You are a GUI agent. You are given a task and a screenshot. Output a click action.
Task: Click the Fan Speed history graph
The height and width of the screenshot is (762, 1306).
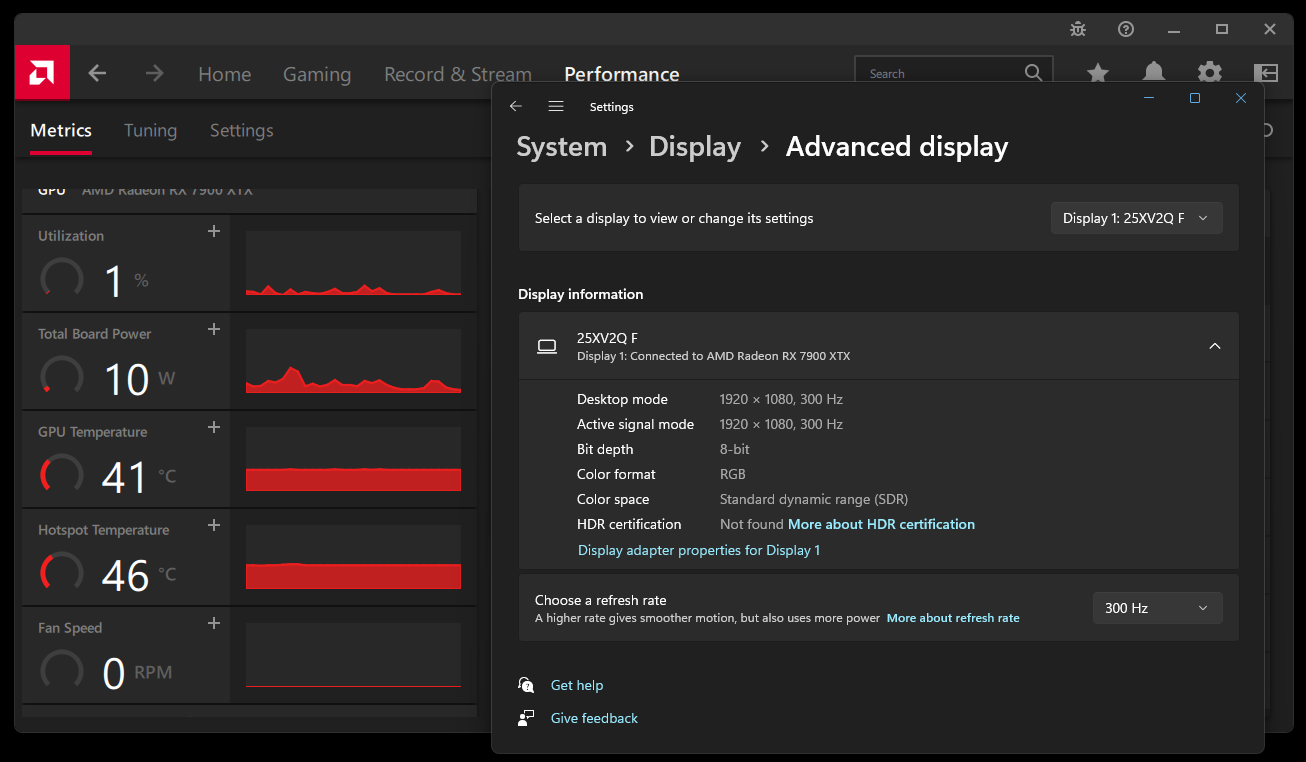point(353,656)
